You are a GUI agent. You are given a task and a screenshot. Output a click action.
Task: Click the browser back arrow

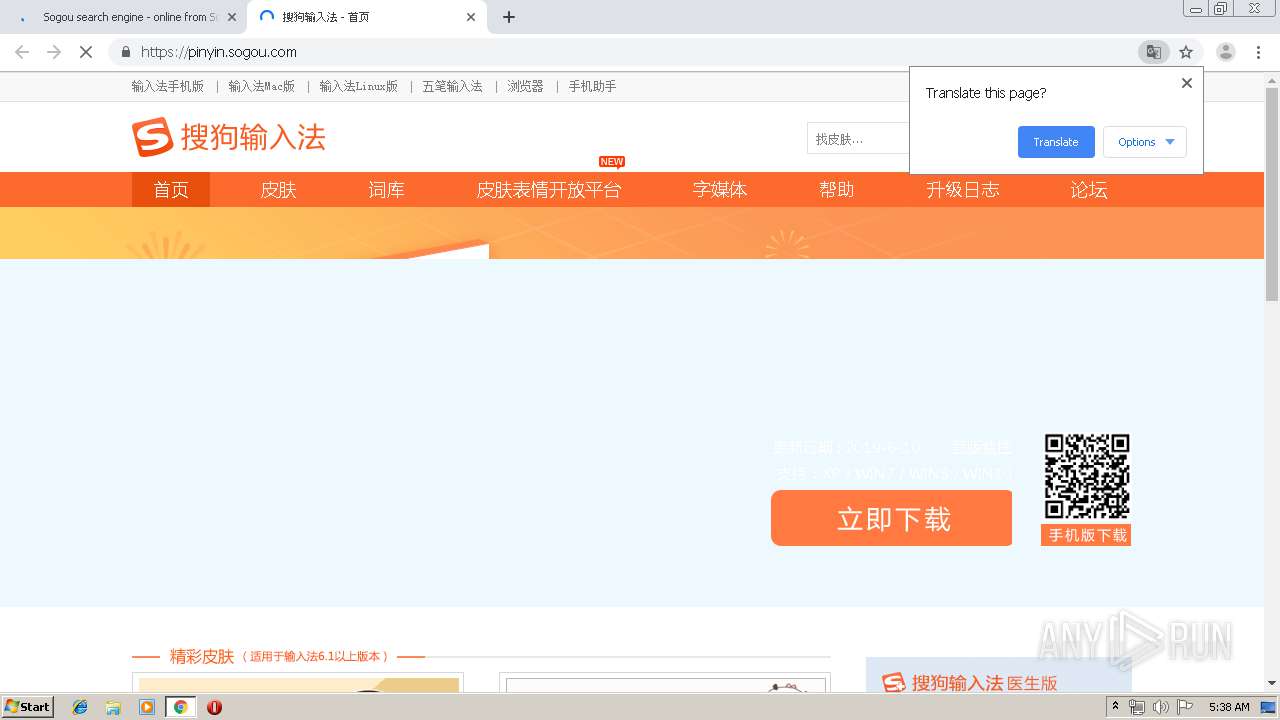[x=22, y=52]
